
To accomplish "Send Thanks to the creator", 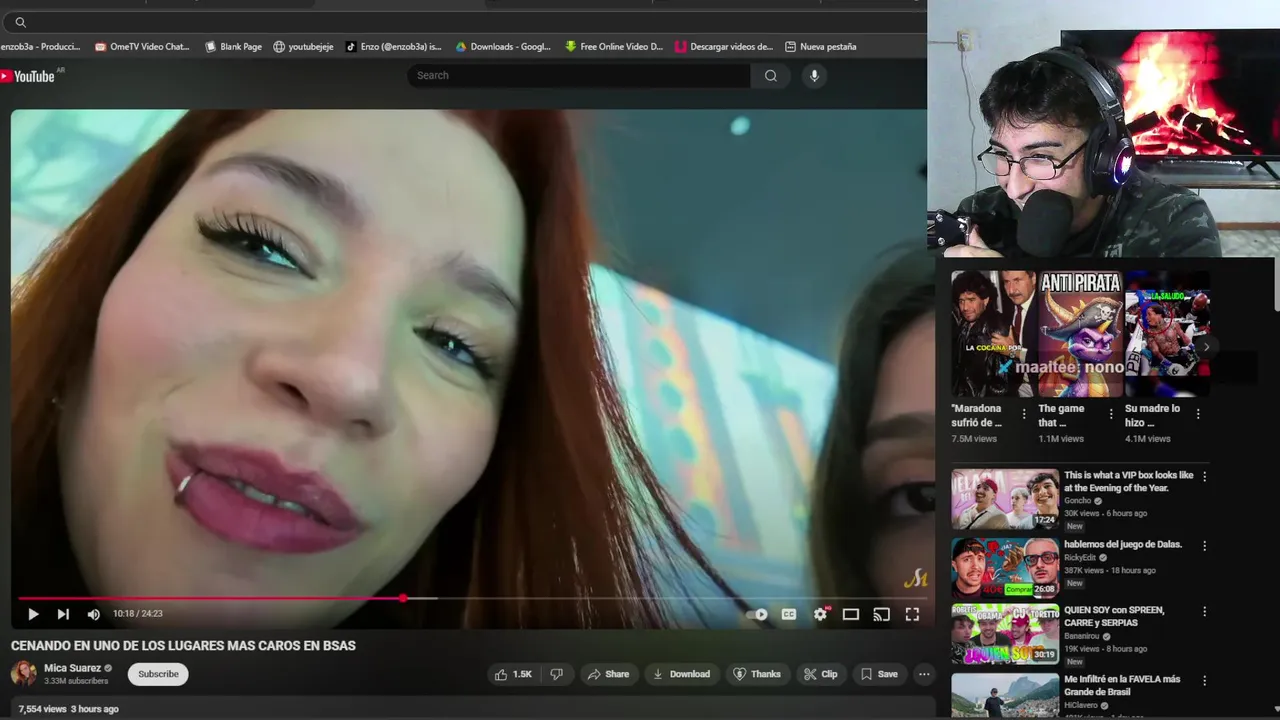I will click(x=757, y=674).
